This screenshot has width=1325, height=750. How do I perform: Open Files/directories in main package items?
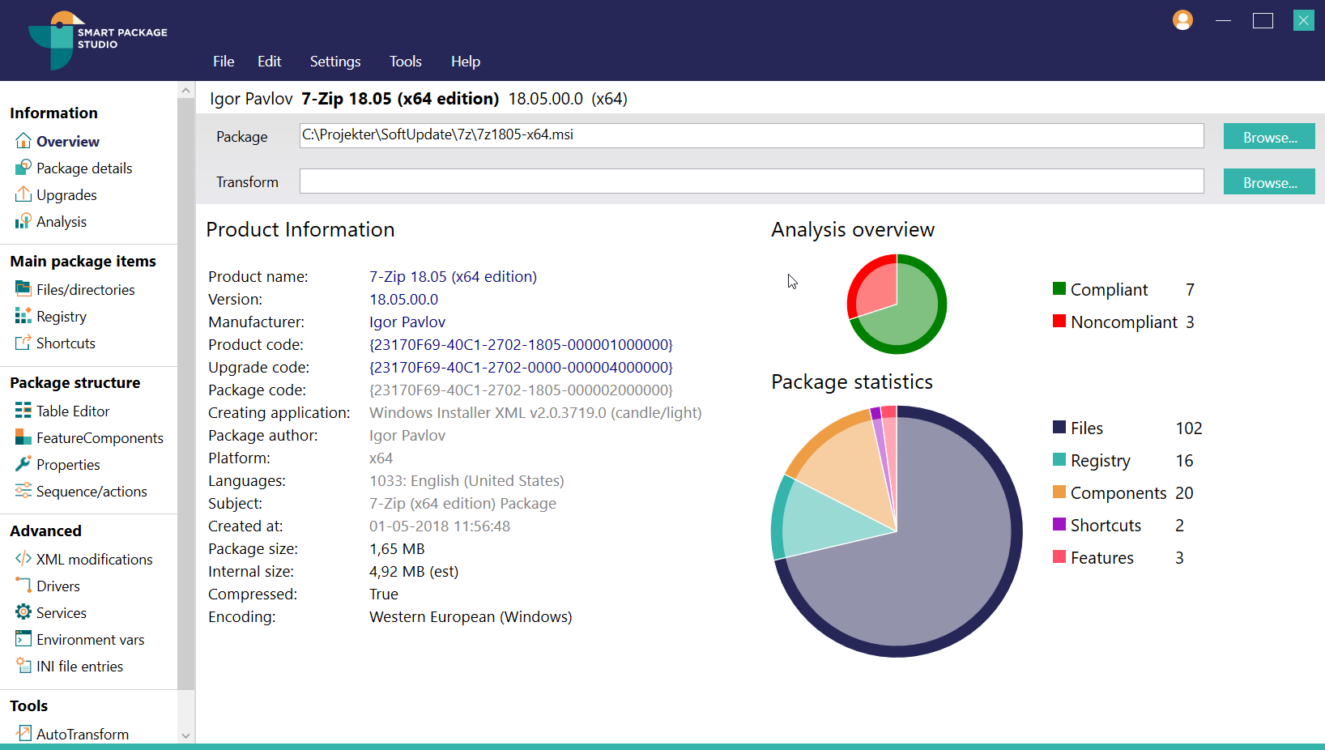[x=85, y=289]
